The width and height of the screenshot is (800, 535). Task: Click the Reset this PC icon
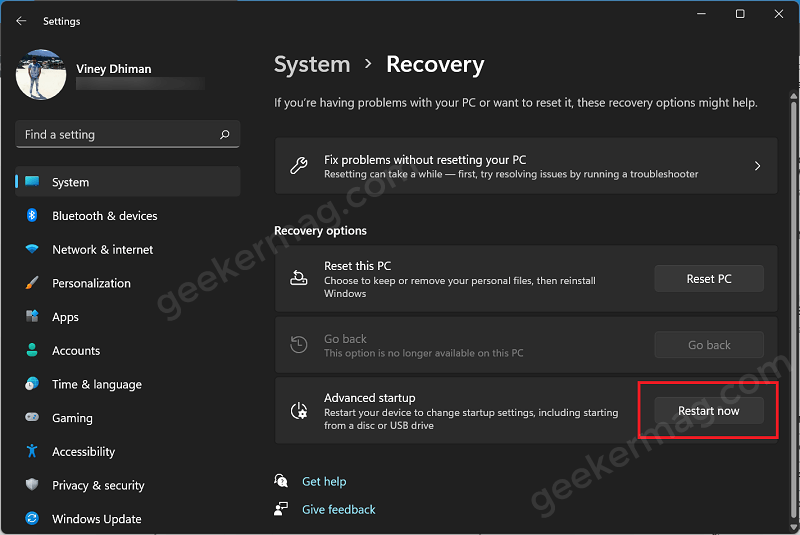click(x=299, y=278)
